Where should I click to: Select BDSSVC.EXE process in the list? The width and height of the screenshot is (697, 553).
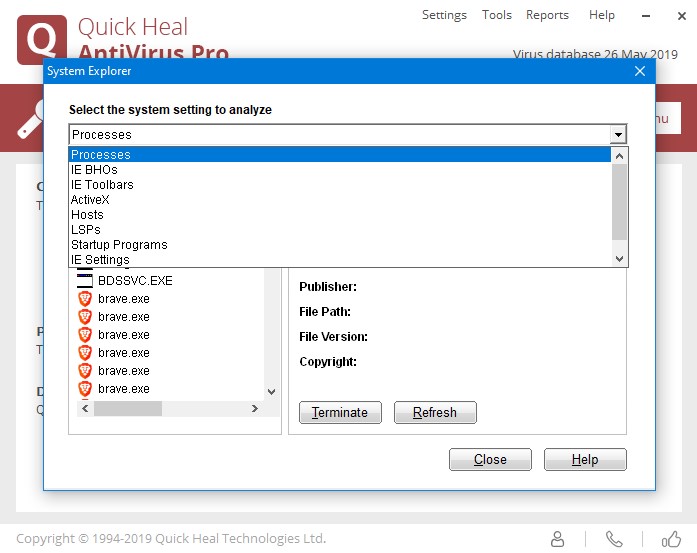coord(135,281)
